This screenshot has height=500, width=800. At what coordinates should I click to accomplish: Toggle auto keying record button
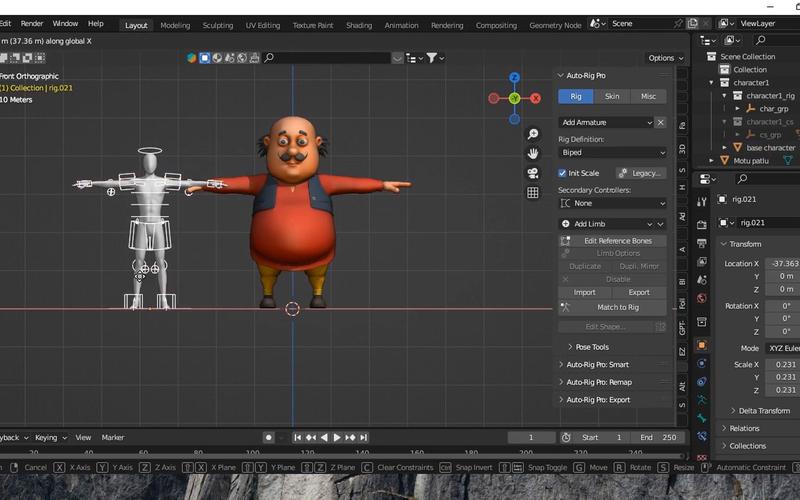tap(268, 437)
